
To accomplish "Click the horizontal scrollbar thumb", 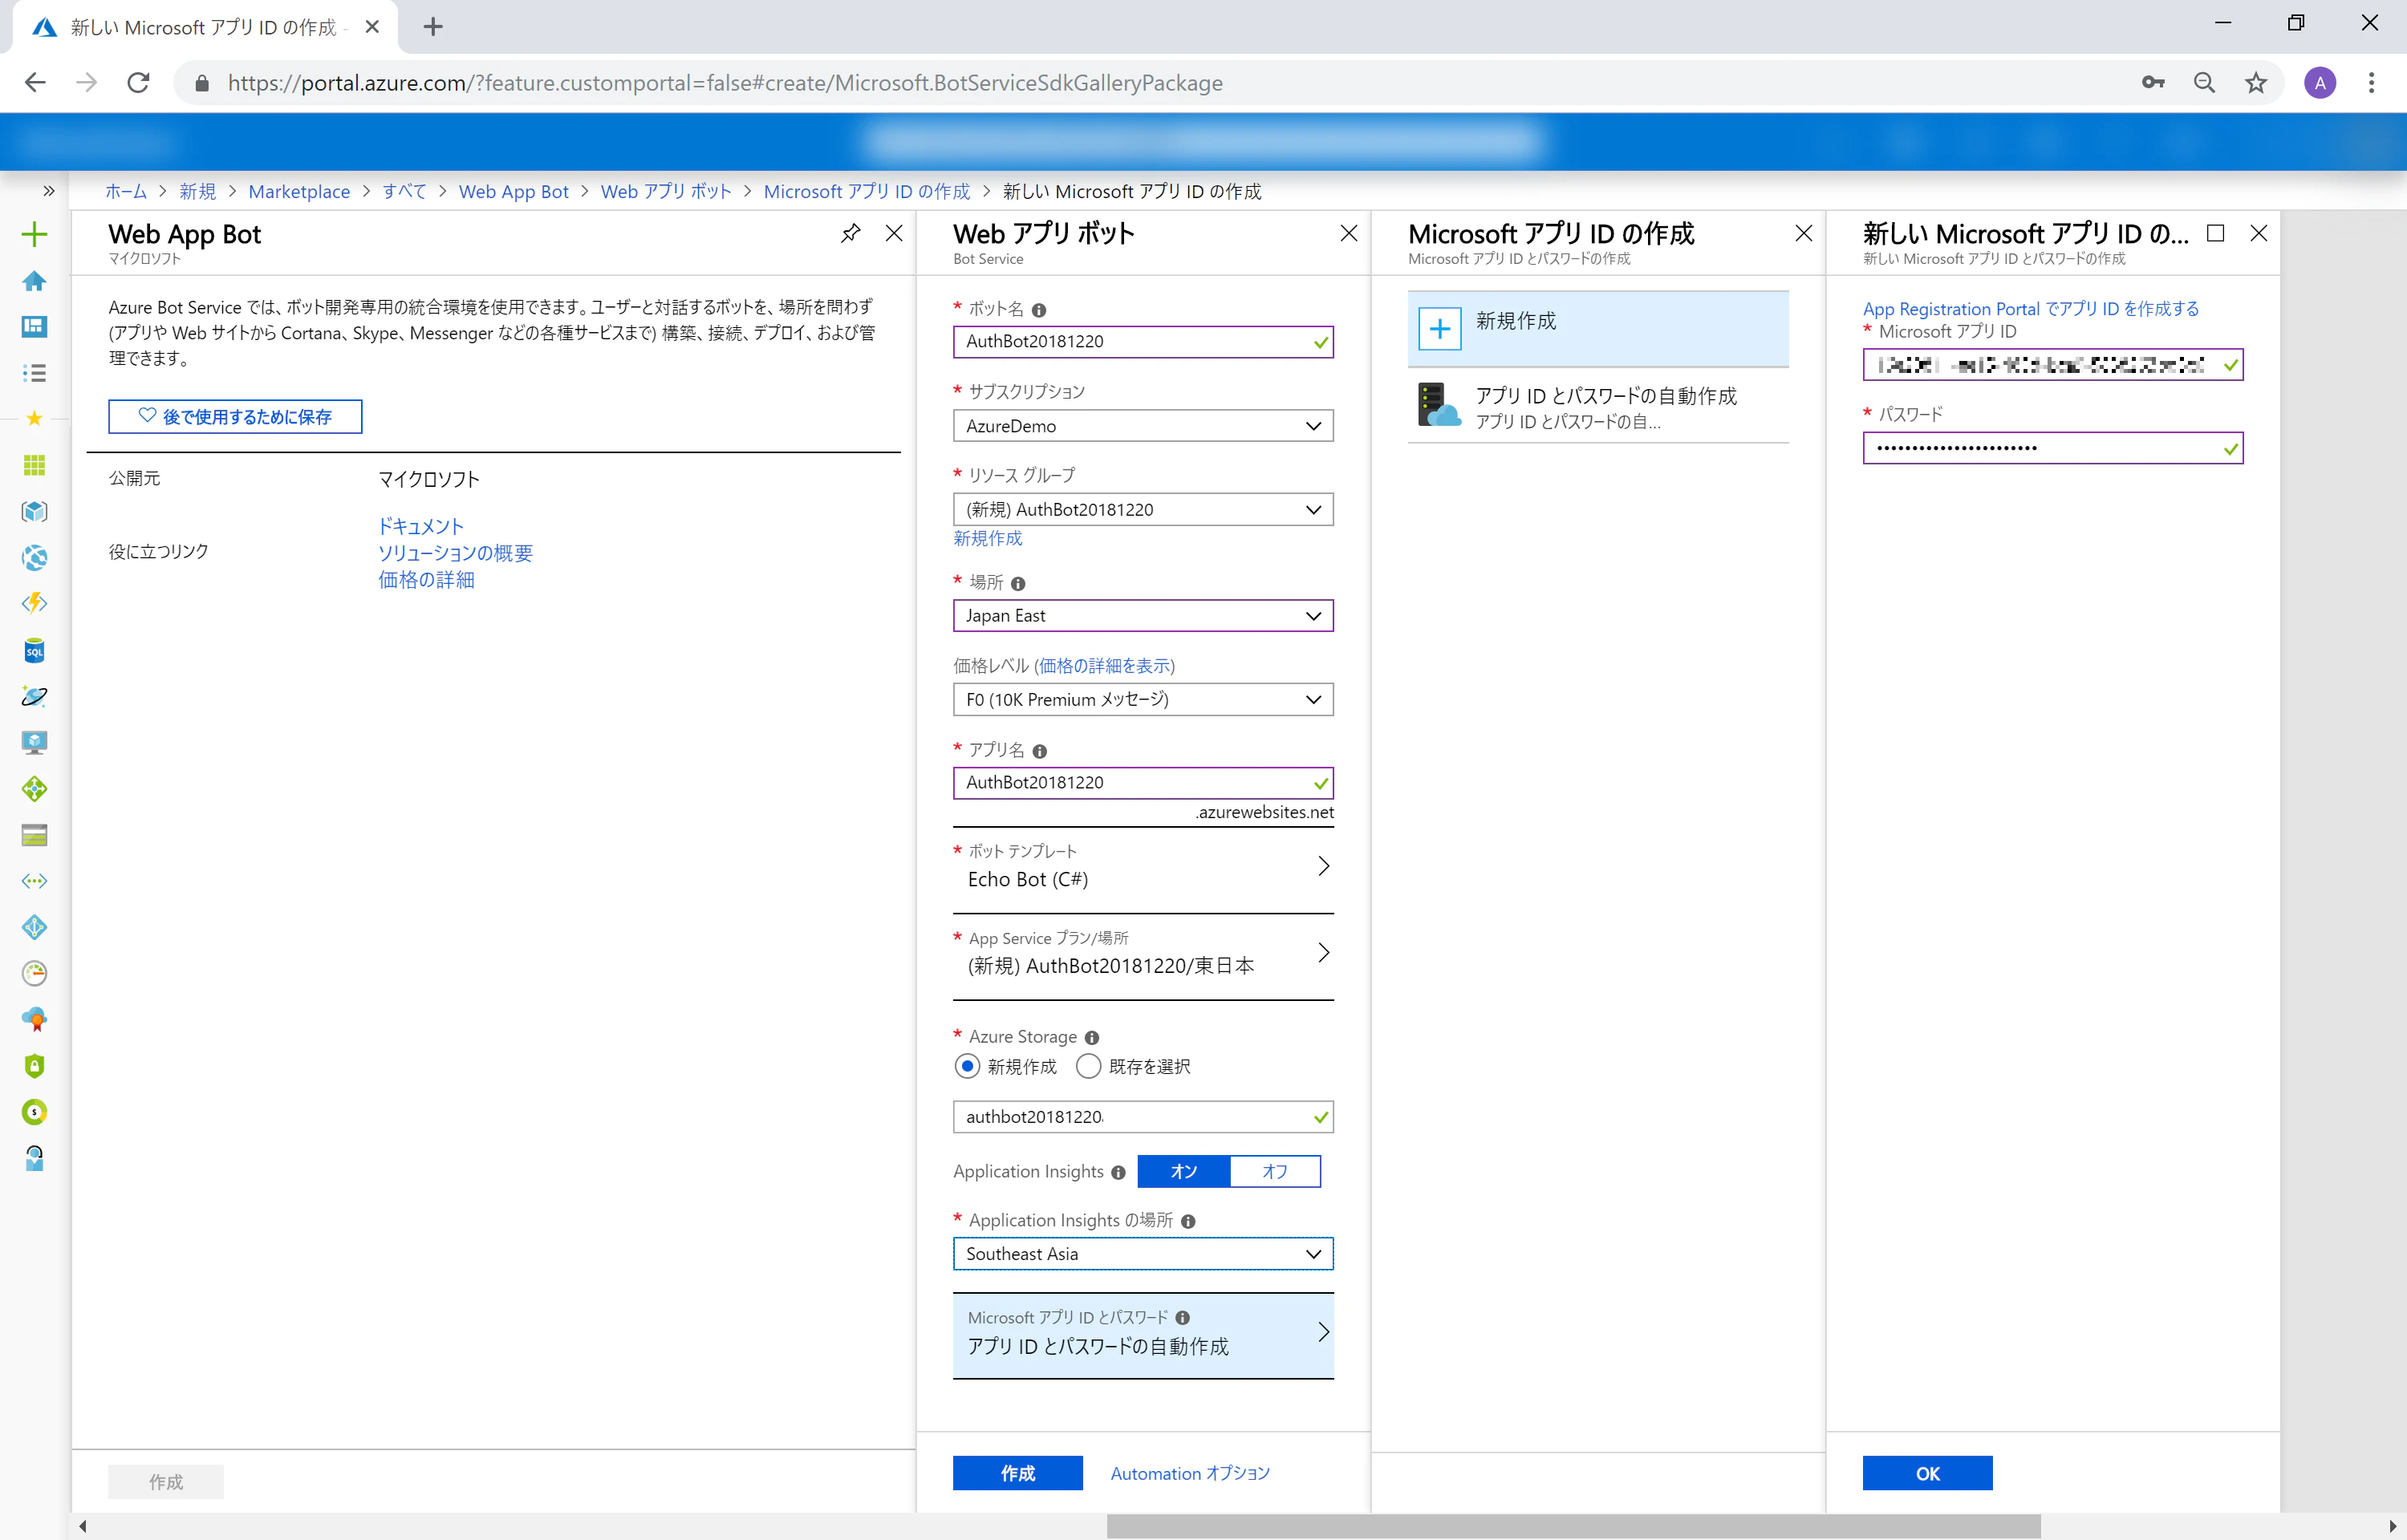I will 1573,1526.
